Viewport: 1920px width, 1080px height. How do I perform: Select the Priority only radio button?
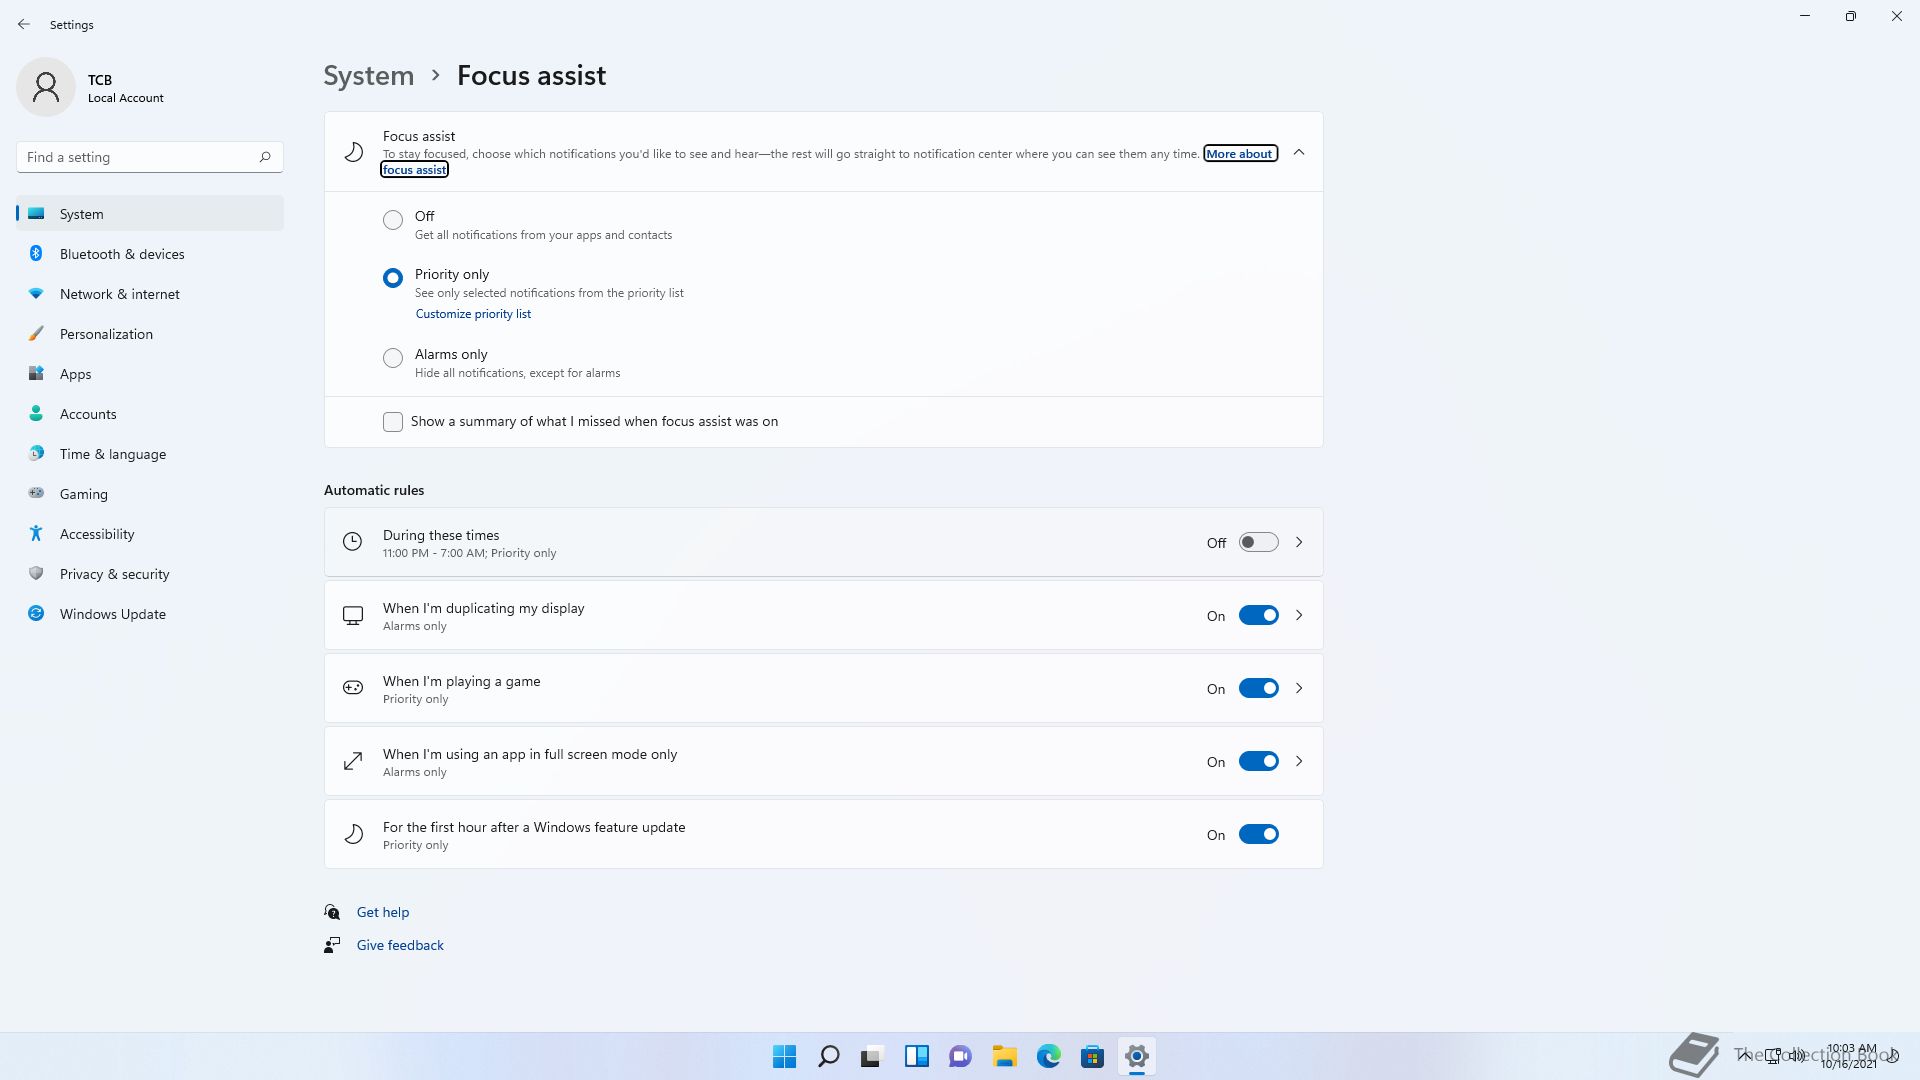click(393, 278)
